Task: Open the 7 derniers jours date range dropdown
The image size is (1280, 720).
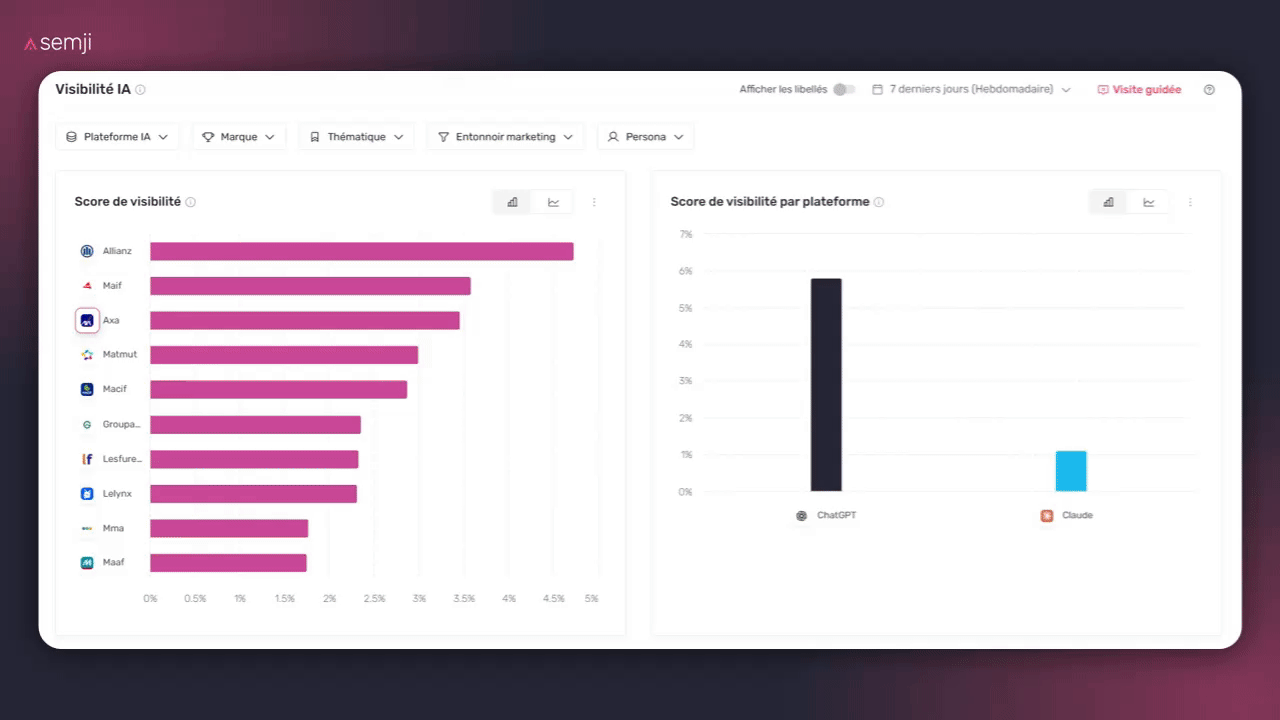Action: 971,90
